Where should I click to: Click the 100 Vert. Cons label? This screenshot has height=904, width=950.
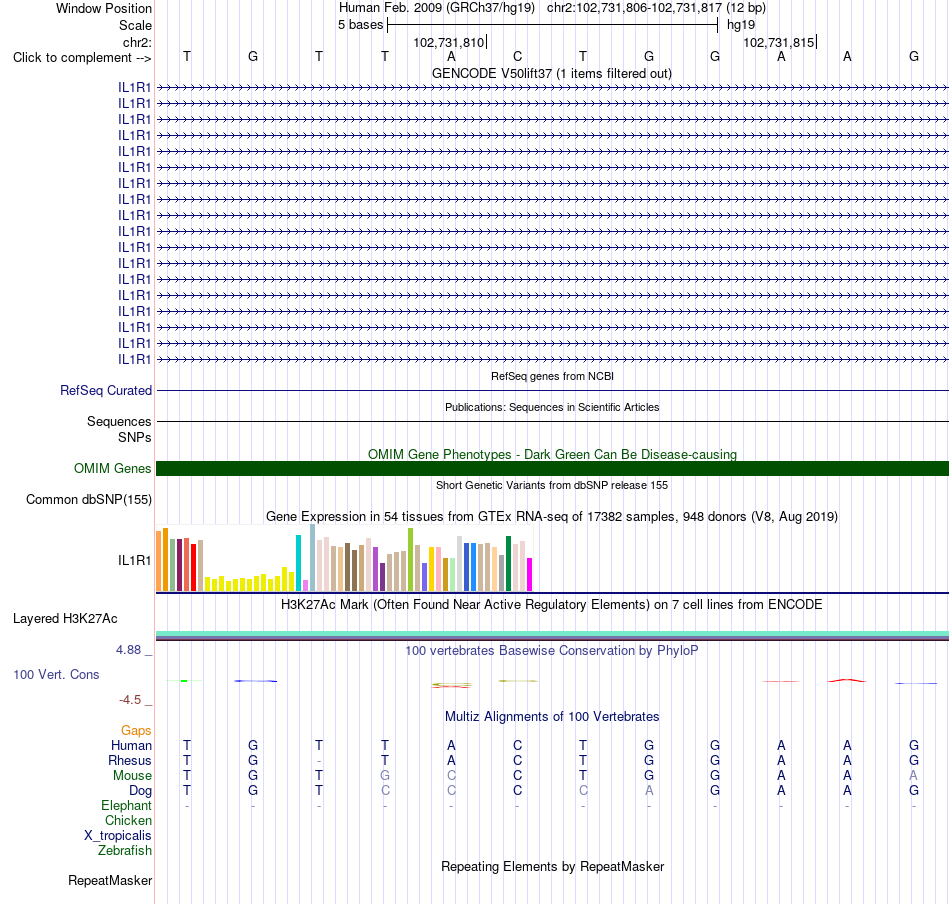coord(56,674)
